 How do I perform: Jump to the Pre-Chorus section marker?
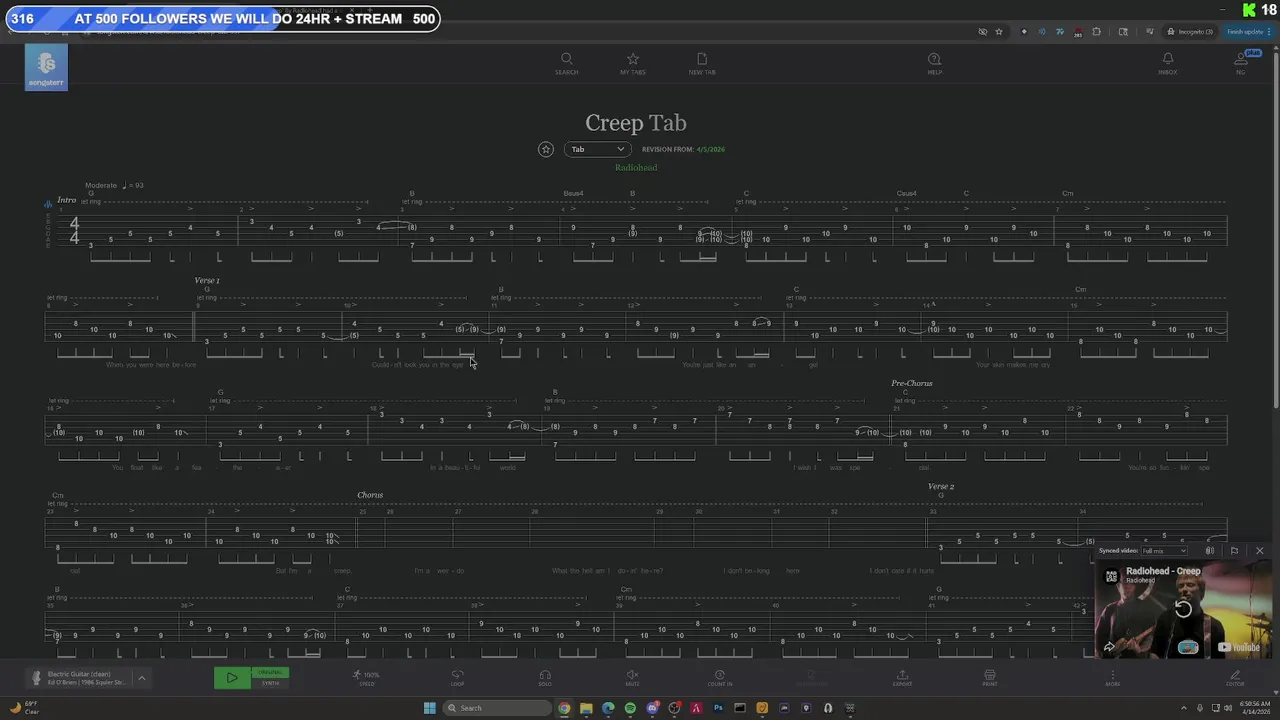pos(912,383)
